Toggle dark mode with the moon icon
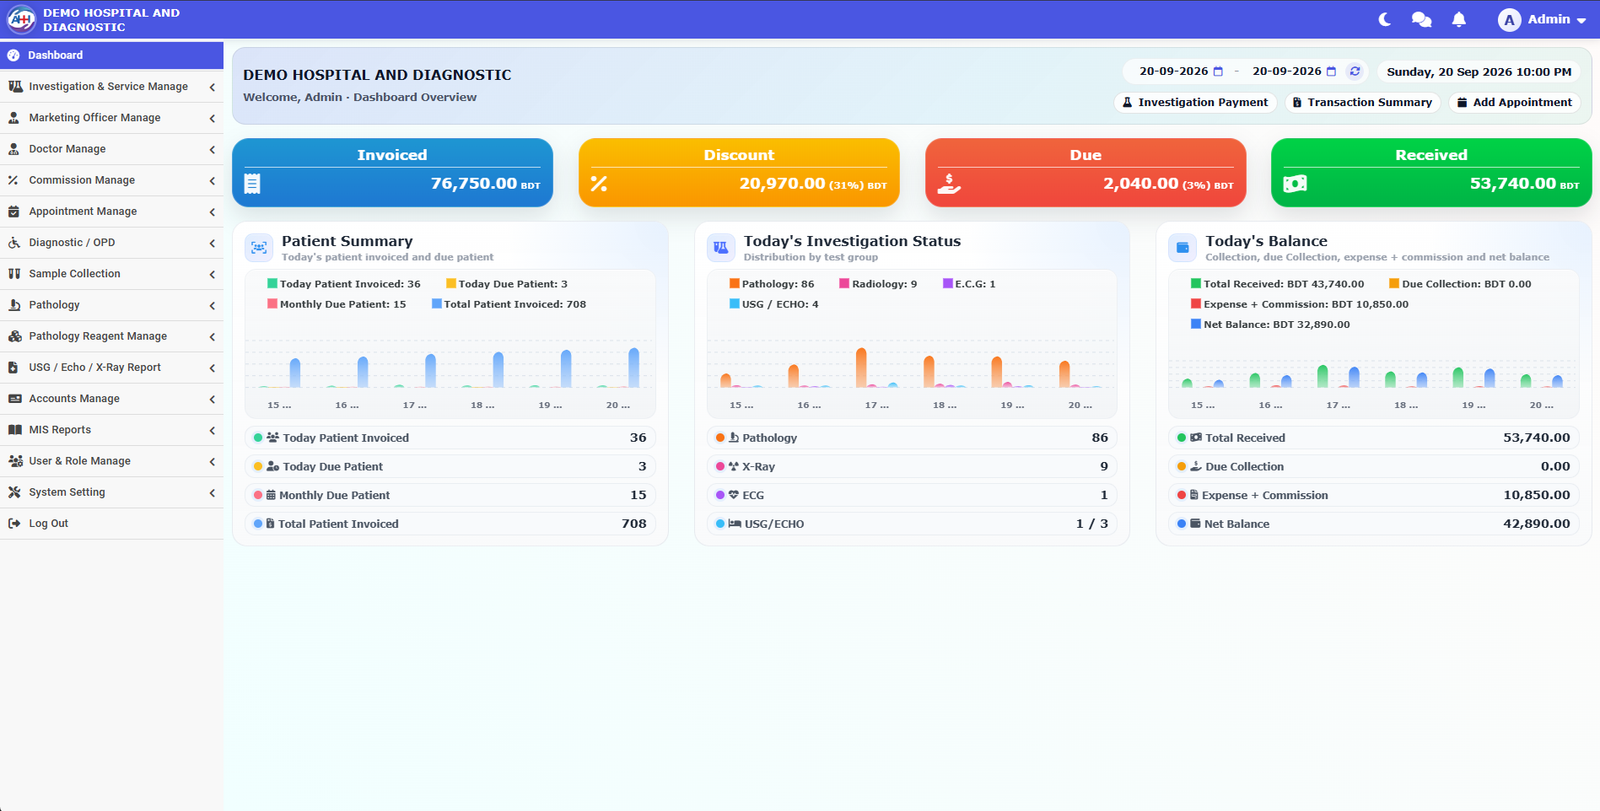1600x811 pixels. point(1385,19)
